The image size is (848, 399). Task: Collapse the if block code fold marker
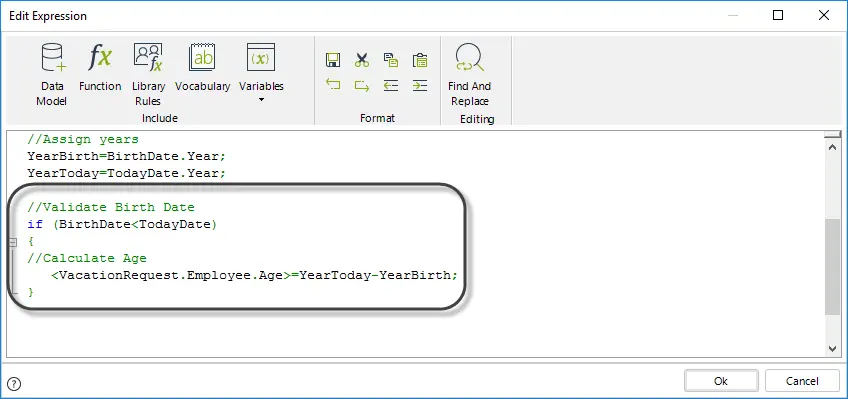(13, 243)
